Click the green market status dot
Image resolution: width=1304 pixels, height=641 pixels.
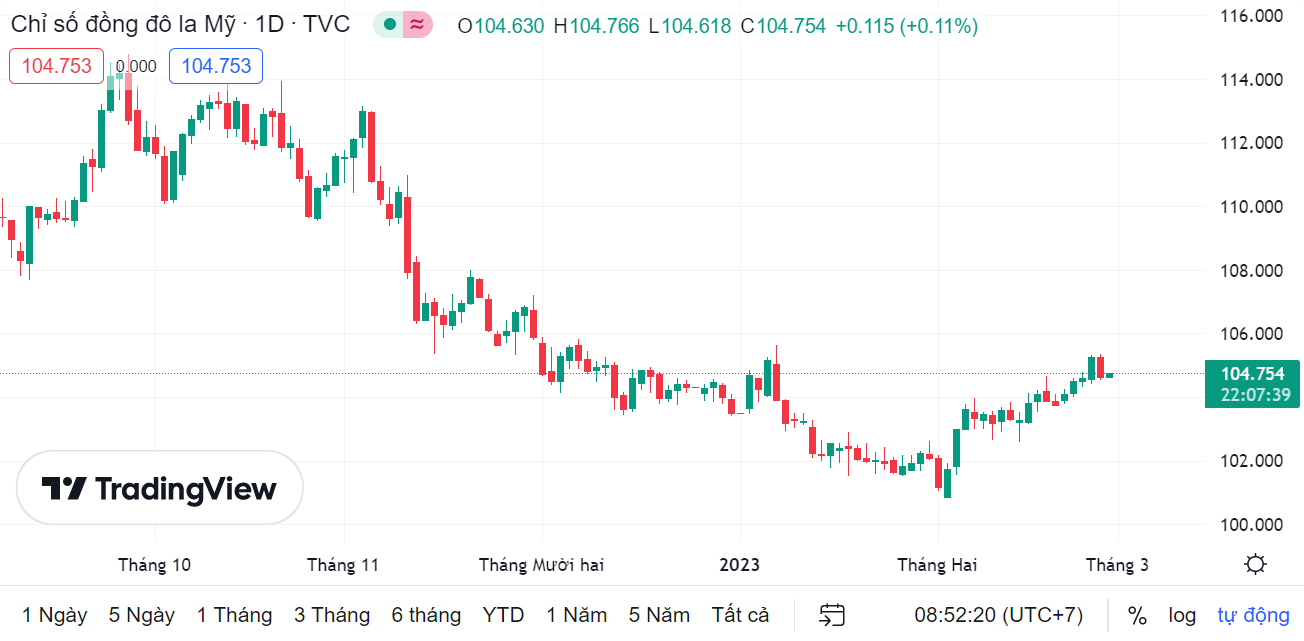pos(389,25)
